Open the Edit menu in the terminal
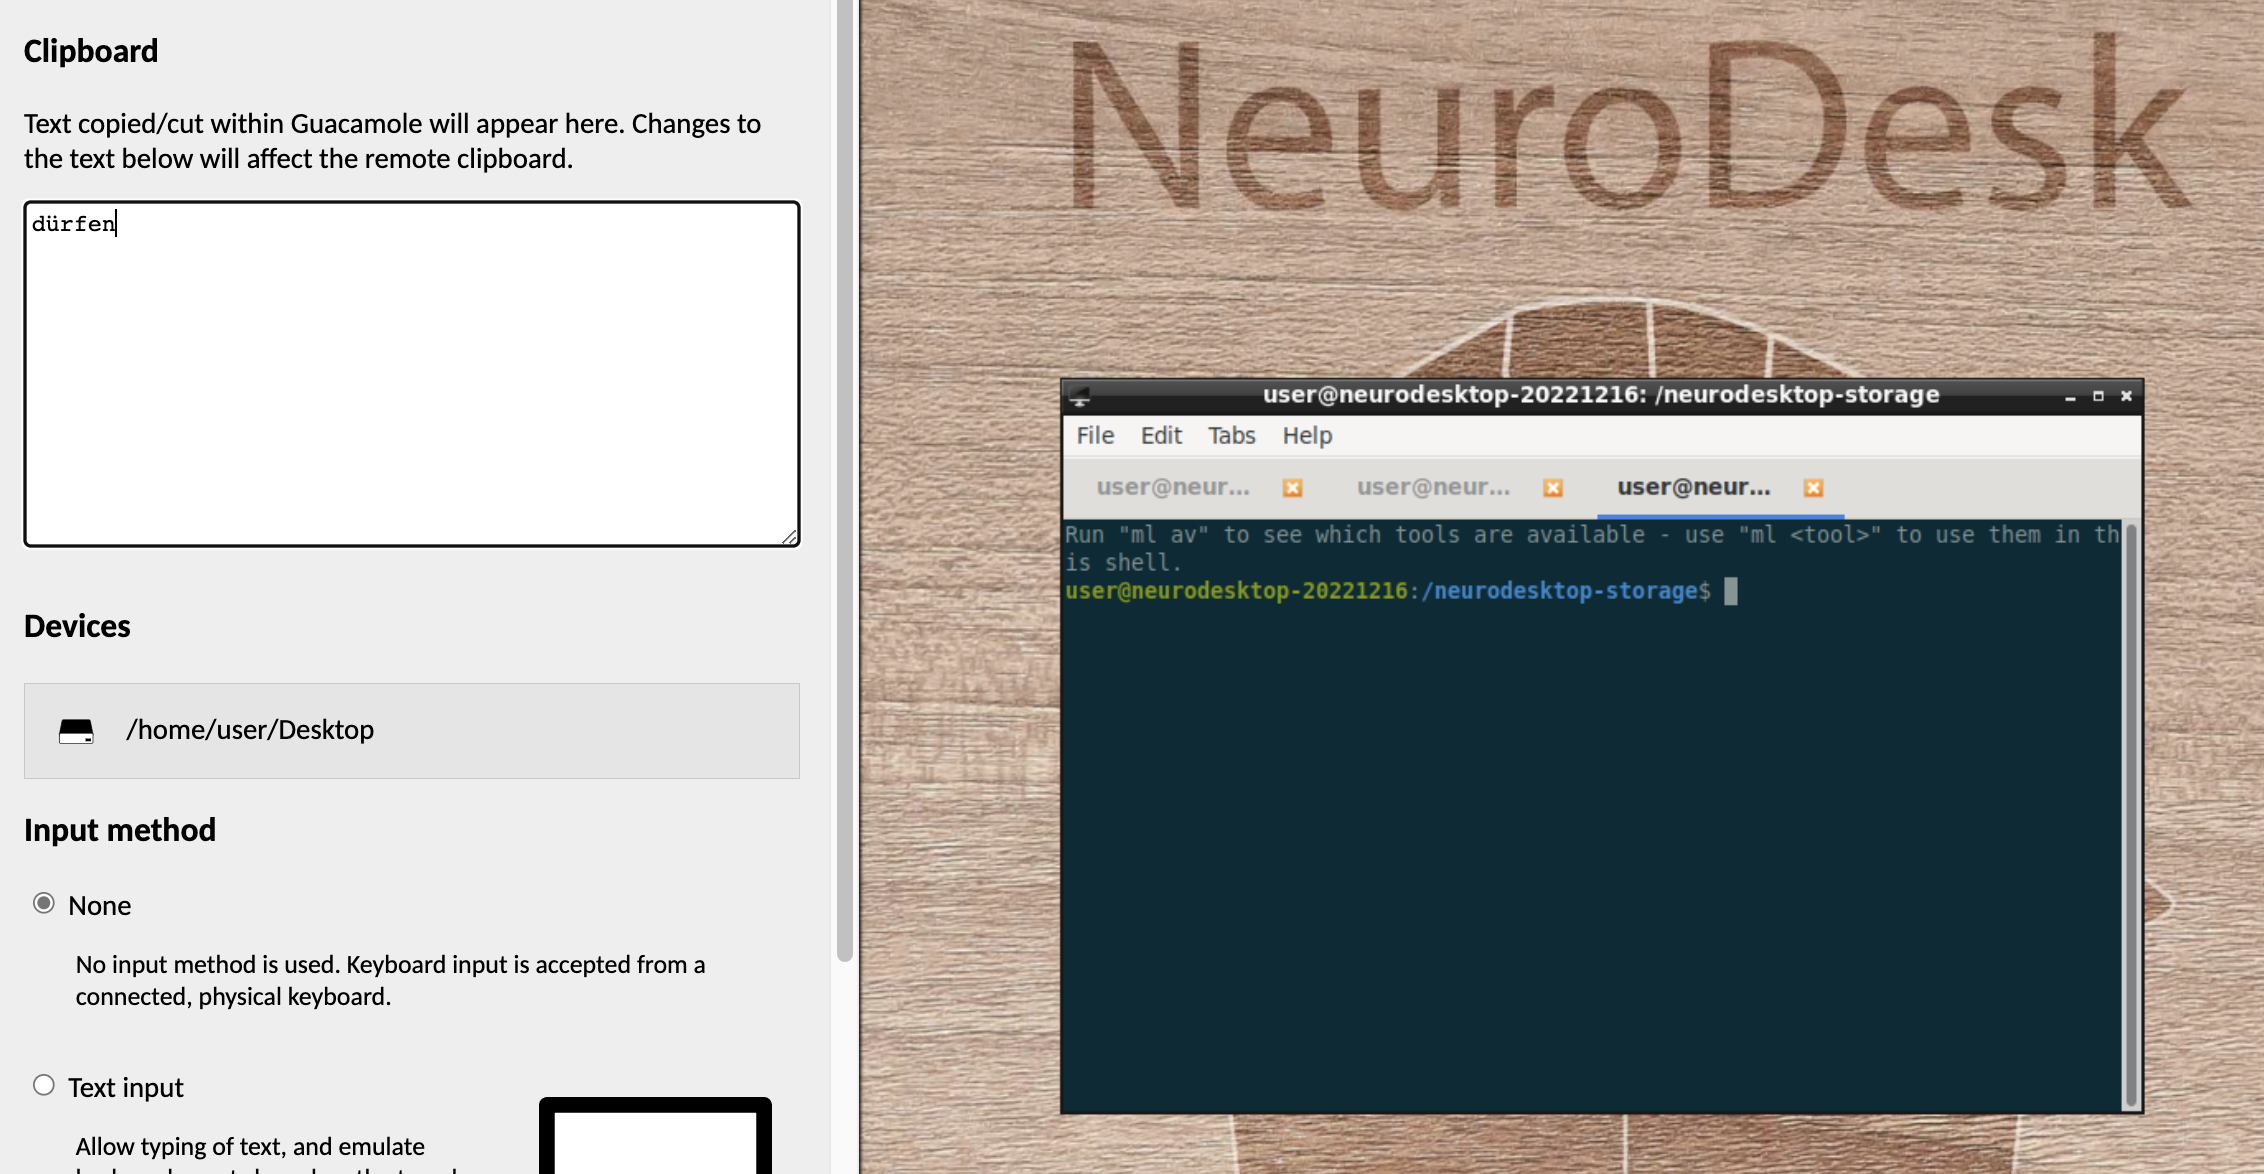This screenshot has height=1174, width=2264. 1160,435
